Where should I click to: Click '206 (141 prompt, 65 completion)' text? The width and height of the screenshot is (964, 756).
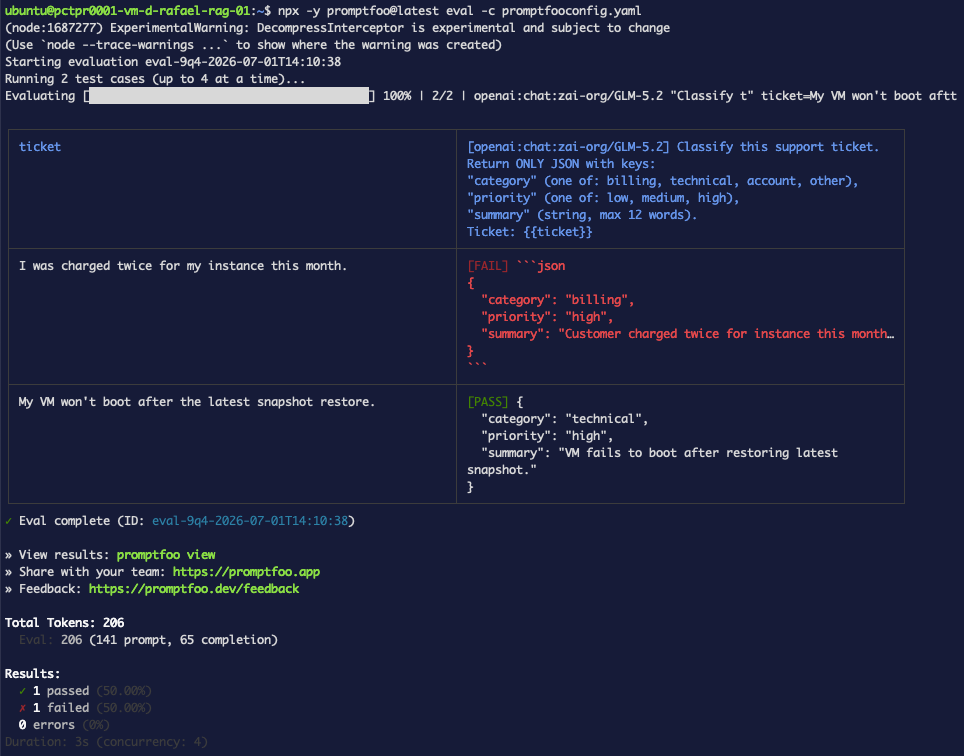coord(169,640)
